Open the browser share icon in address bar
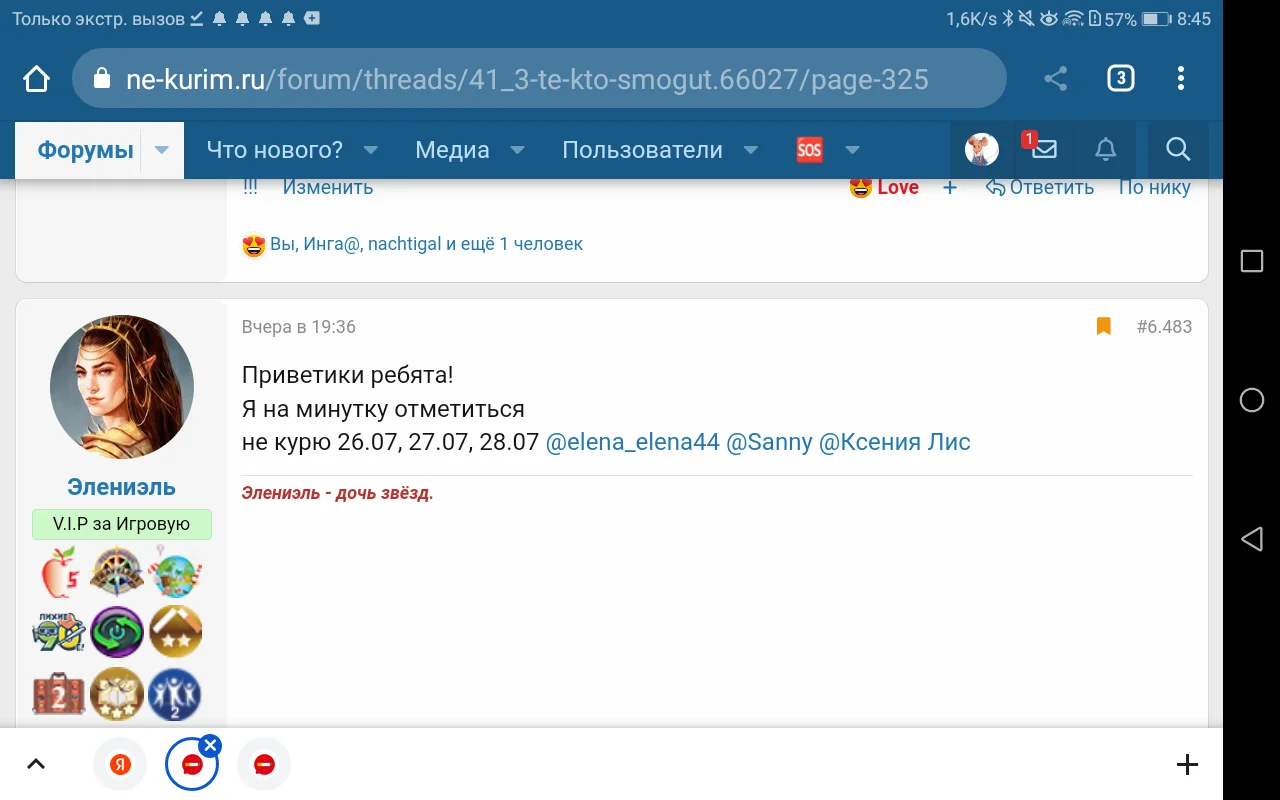Viewport: 1280px width, 800px height. 1054,78
